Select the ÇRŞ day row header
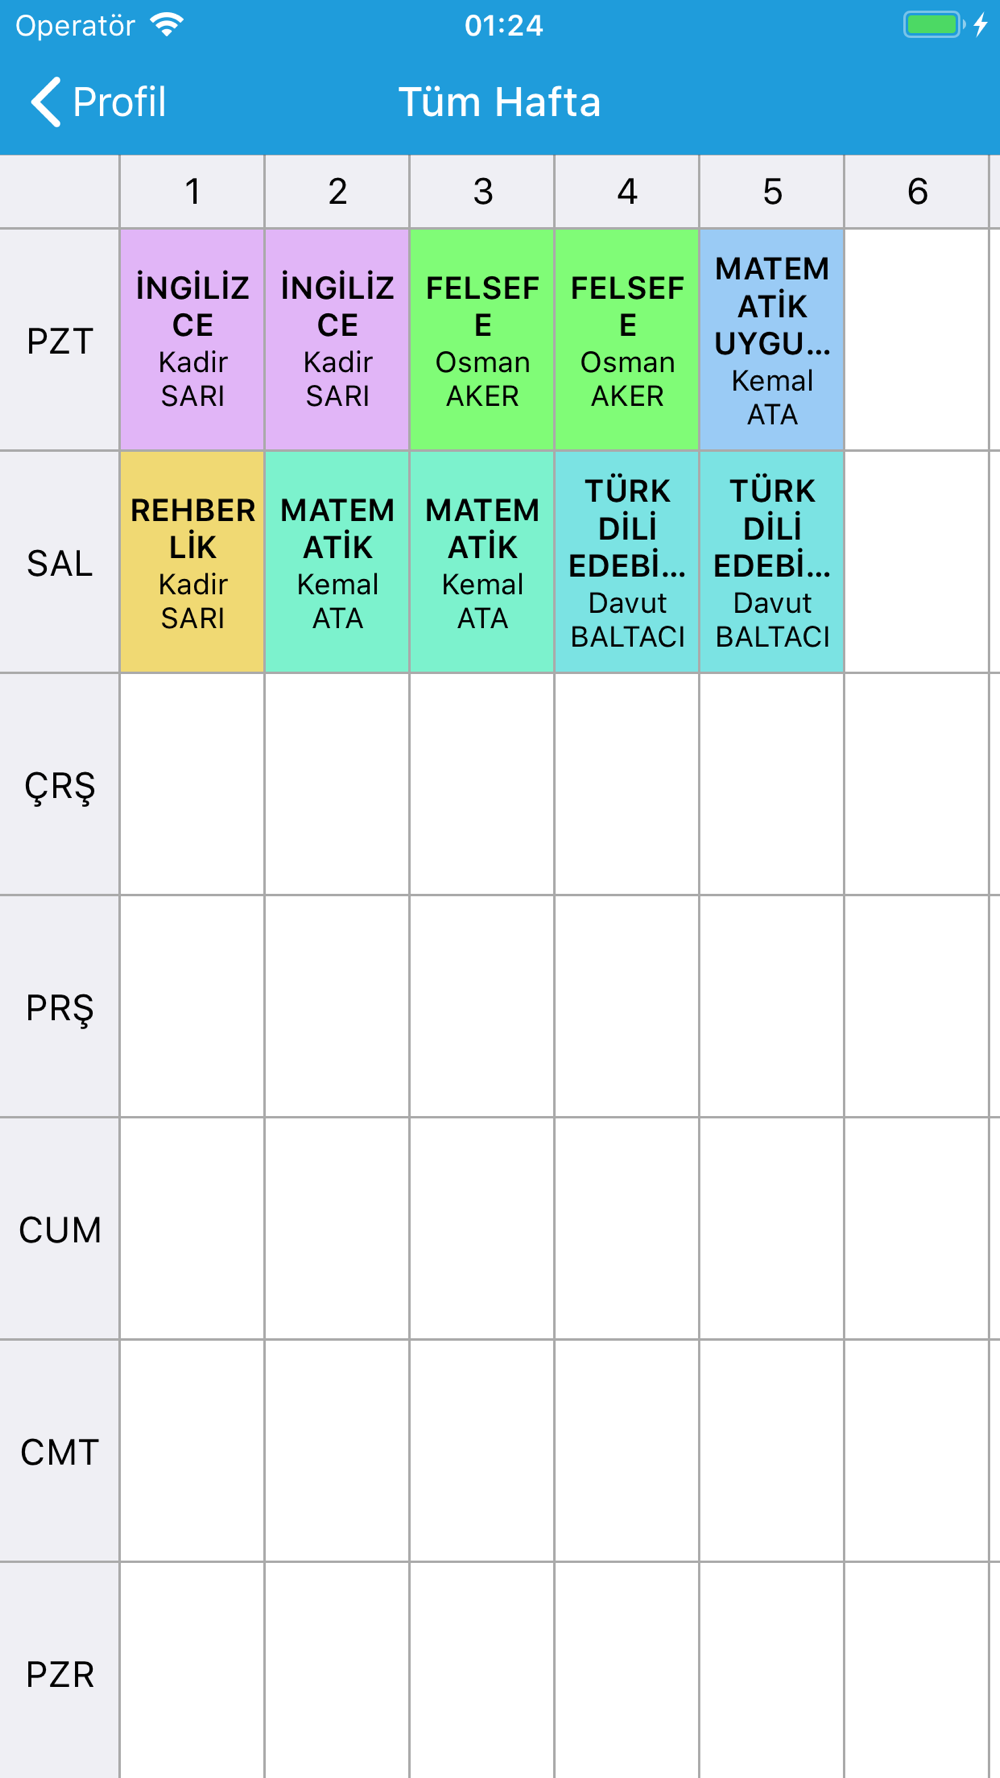The height and width of the screenshot is (1778, 1000). click(x=60, y=784)
